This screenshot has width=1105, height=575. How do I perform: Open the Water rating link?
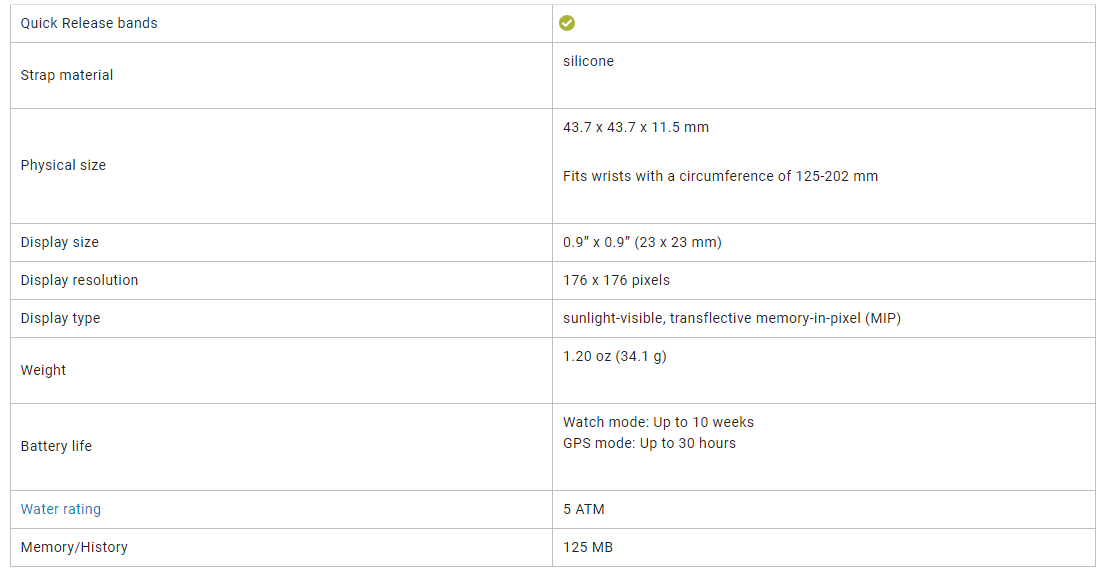point(61,509)
